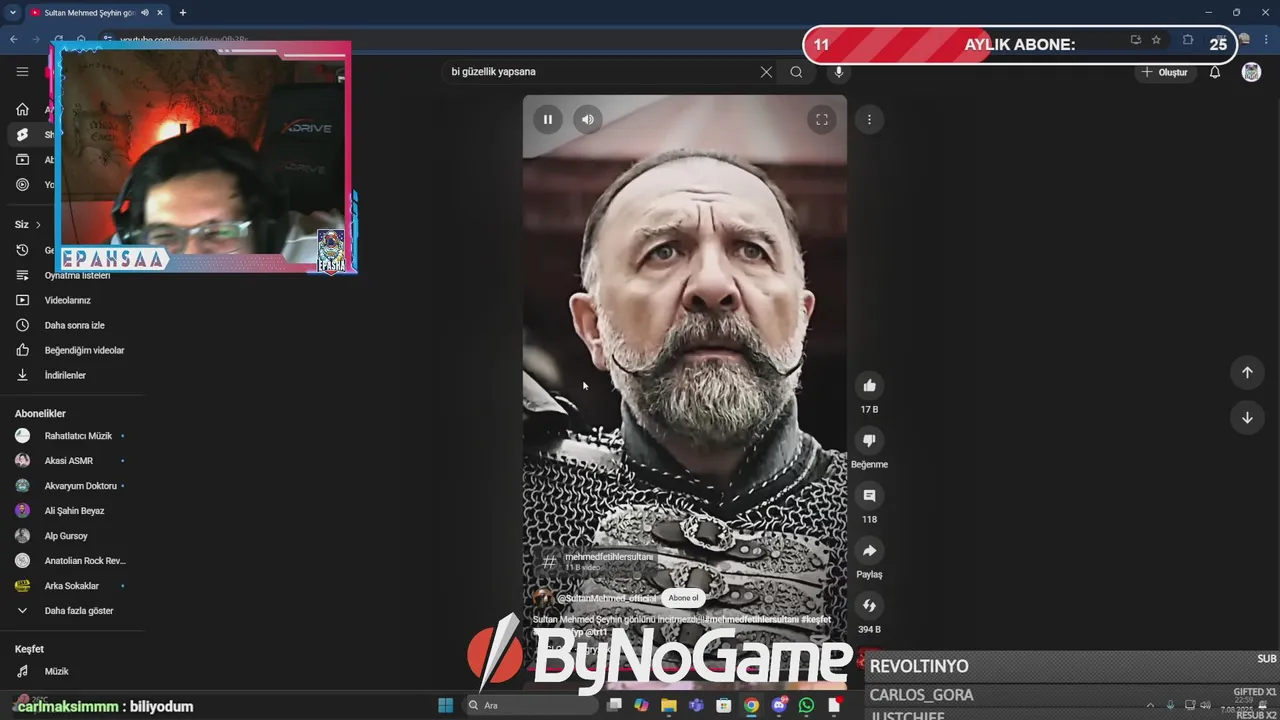1280x720 pixels.
Task: Go to YouTube Home in sidebar
Action: pos(22,109)
